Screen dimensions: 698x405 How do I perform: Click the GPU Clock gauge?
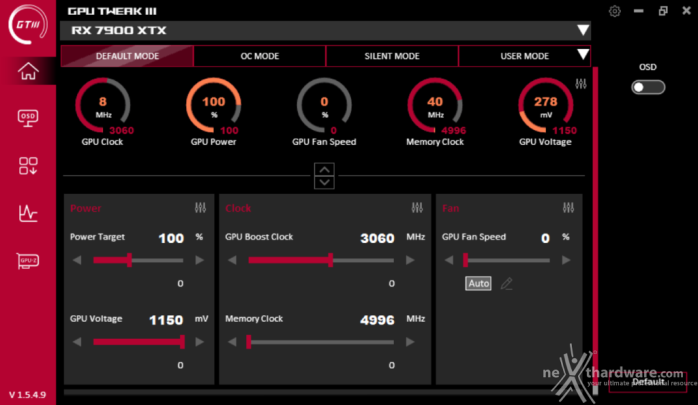103,105
